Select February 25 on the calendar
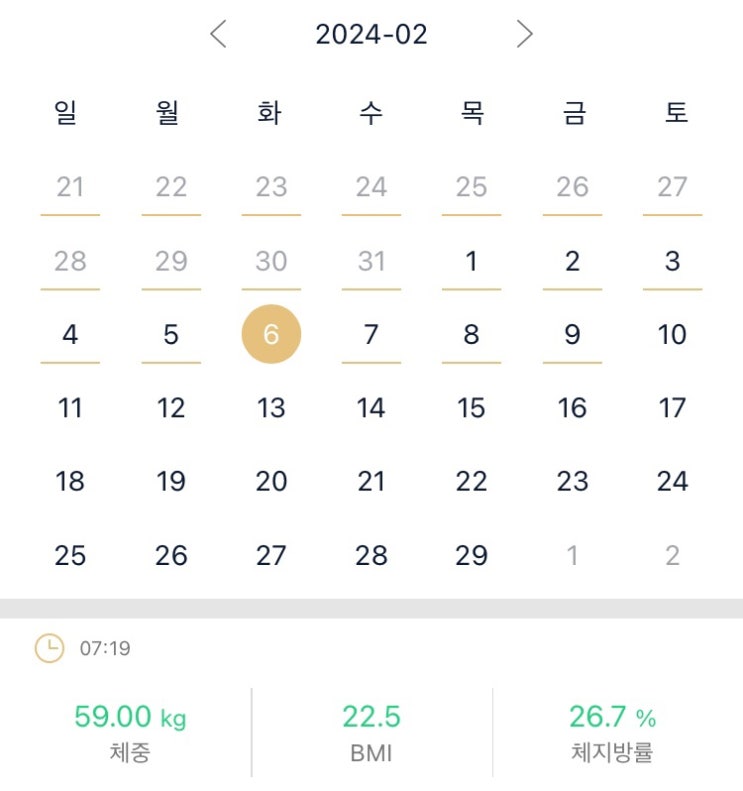743x791 pixels. click(x=70, y=555)
